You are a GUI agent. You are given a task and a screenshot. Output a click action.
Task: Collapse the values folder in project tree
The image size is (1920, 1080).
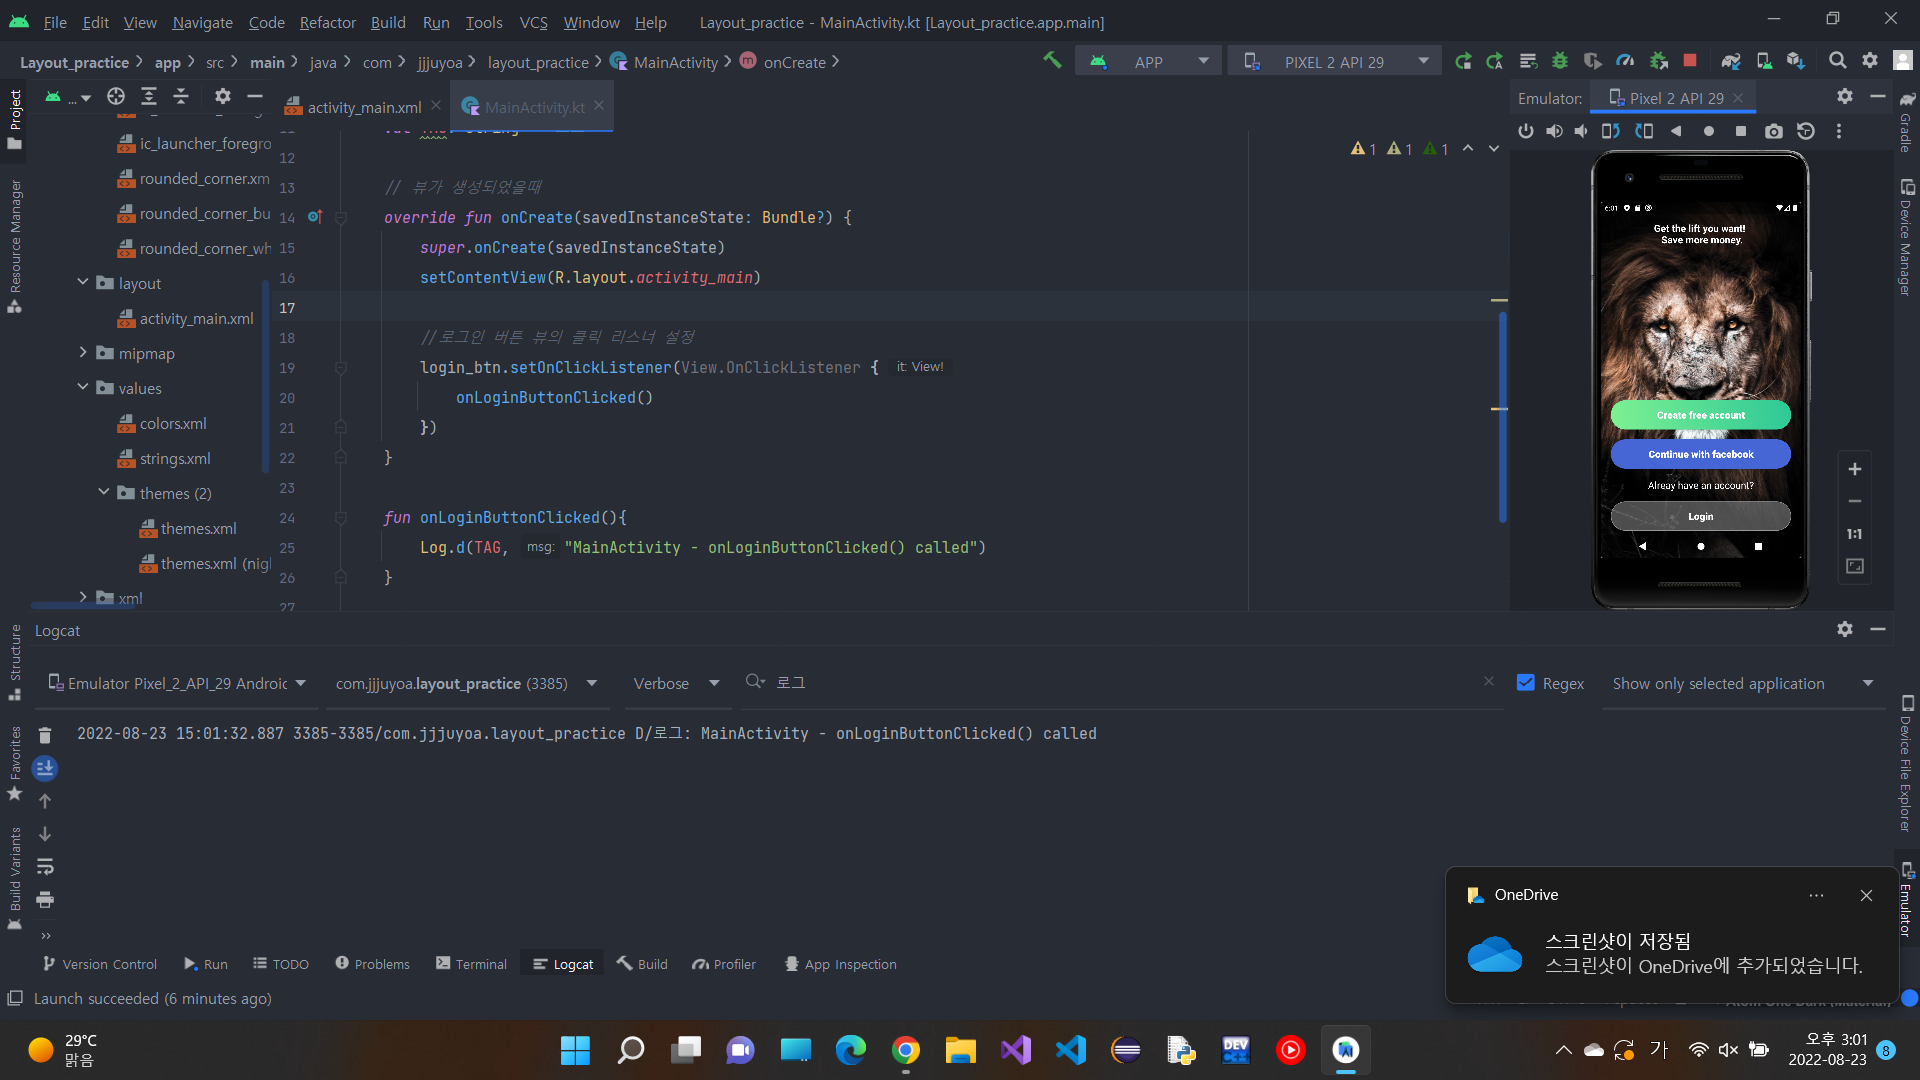click(x=83, y=388)
